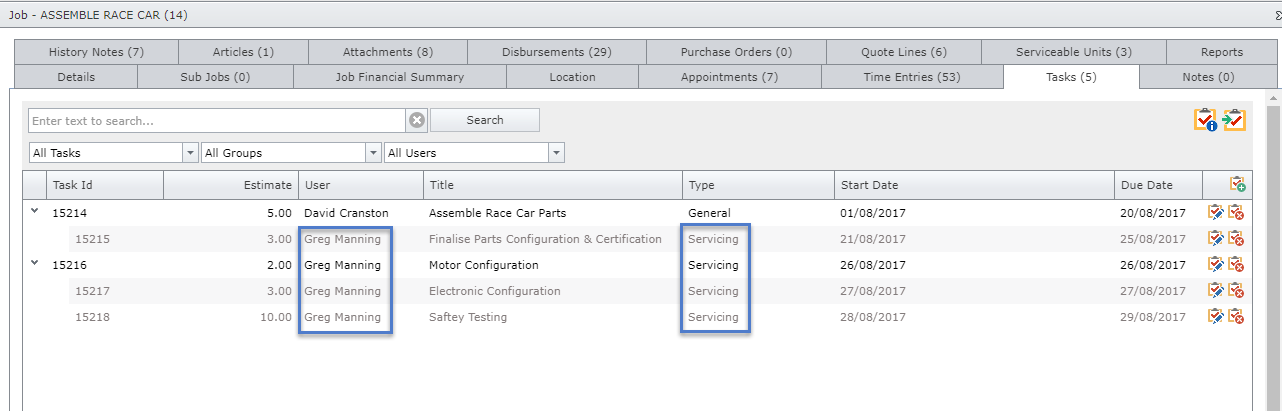Click the task info clipboard icon
This screenshot has width=1282, height=411.
pyautogui.click(x=1205, y=120)
